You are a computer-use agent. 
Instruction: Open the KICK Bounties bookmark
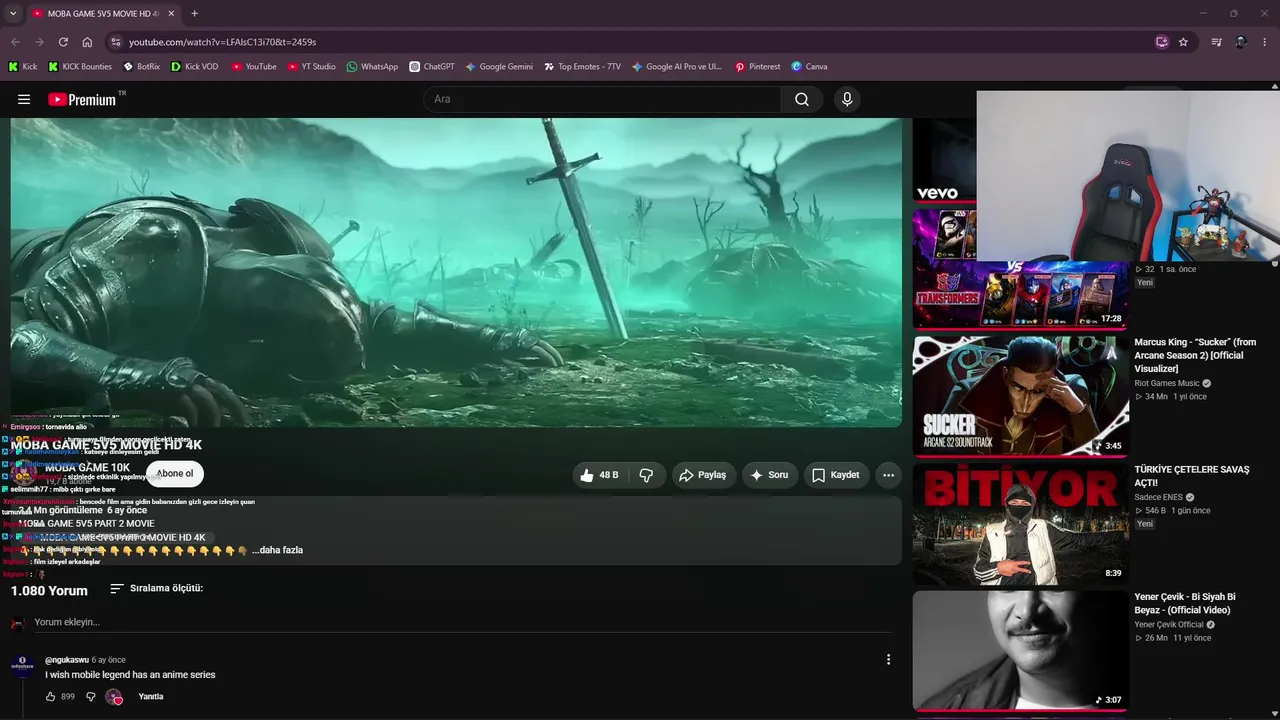pos(80,67)
